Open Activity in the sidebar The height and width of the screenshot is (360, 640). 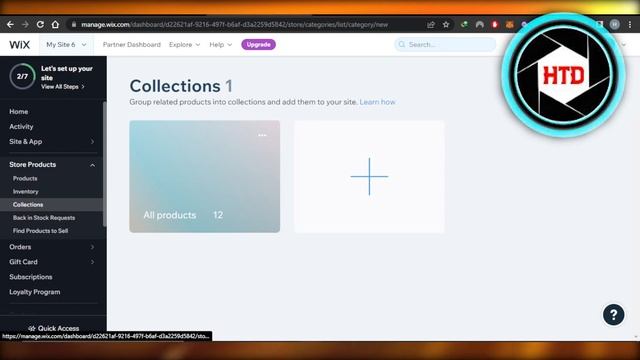pyautogui.click(x=21, y=127)
